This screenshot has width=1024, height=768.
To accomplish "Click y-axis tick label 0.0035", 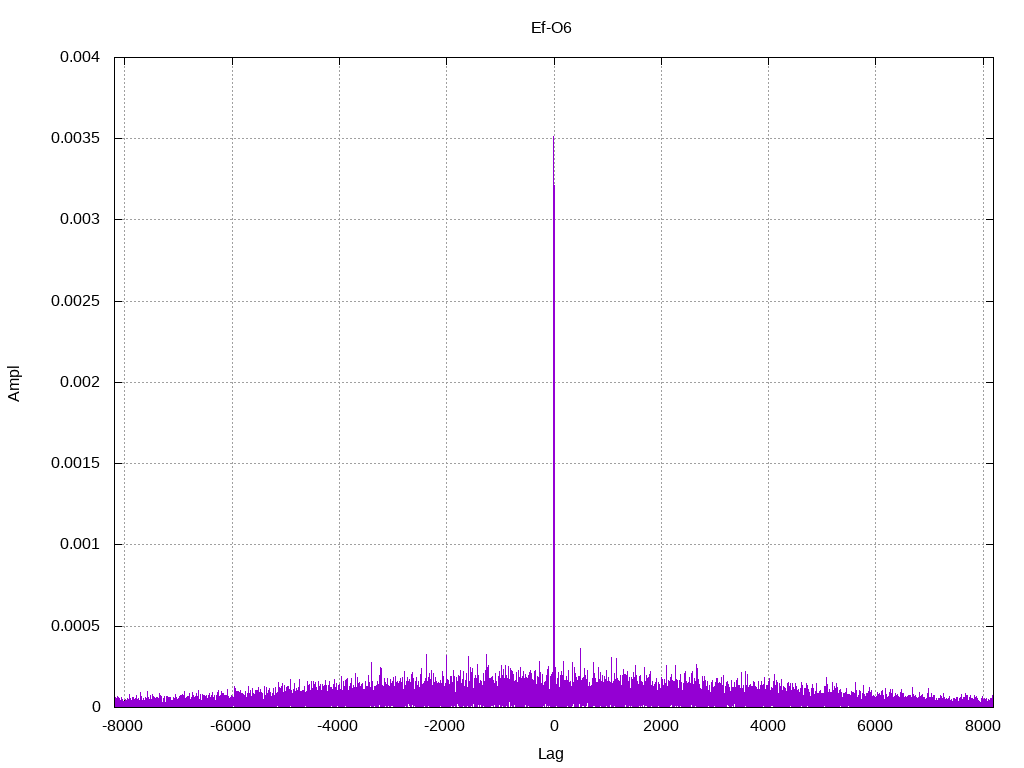I will (75, 138).
